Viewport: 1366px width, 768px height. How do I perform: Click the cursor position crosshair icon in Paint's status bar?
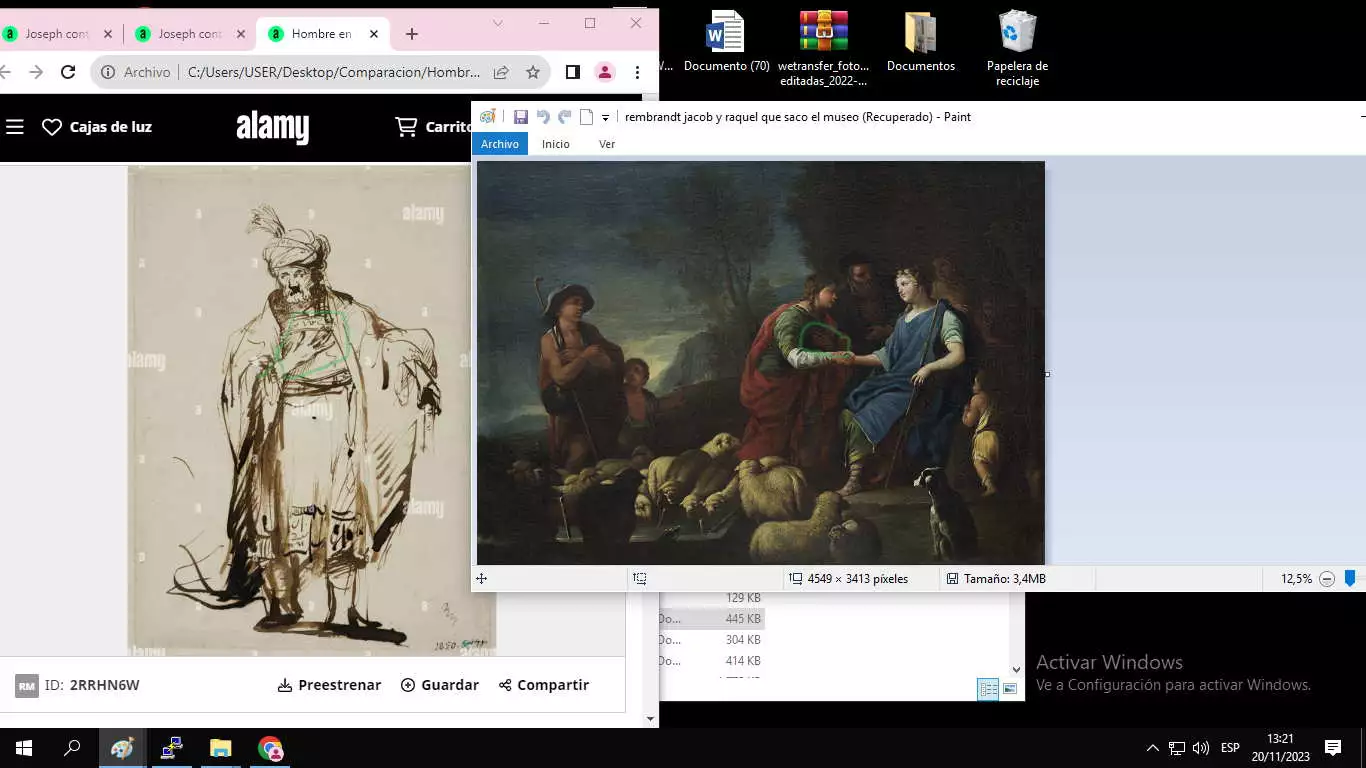point(481,579)
